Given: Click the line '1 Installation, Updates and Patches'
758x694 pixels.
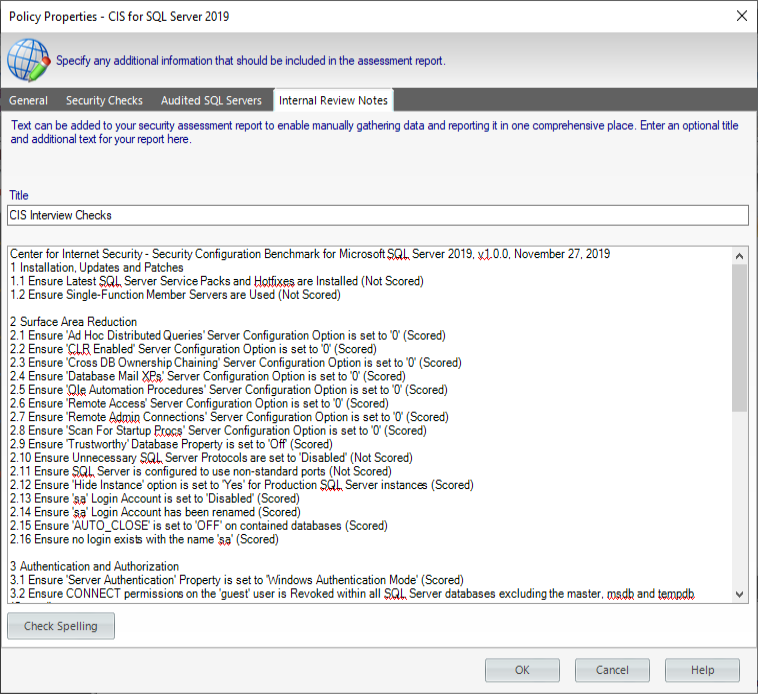Looking at the screenshot, I should pyautogui.click(x=97, y=267).
